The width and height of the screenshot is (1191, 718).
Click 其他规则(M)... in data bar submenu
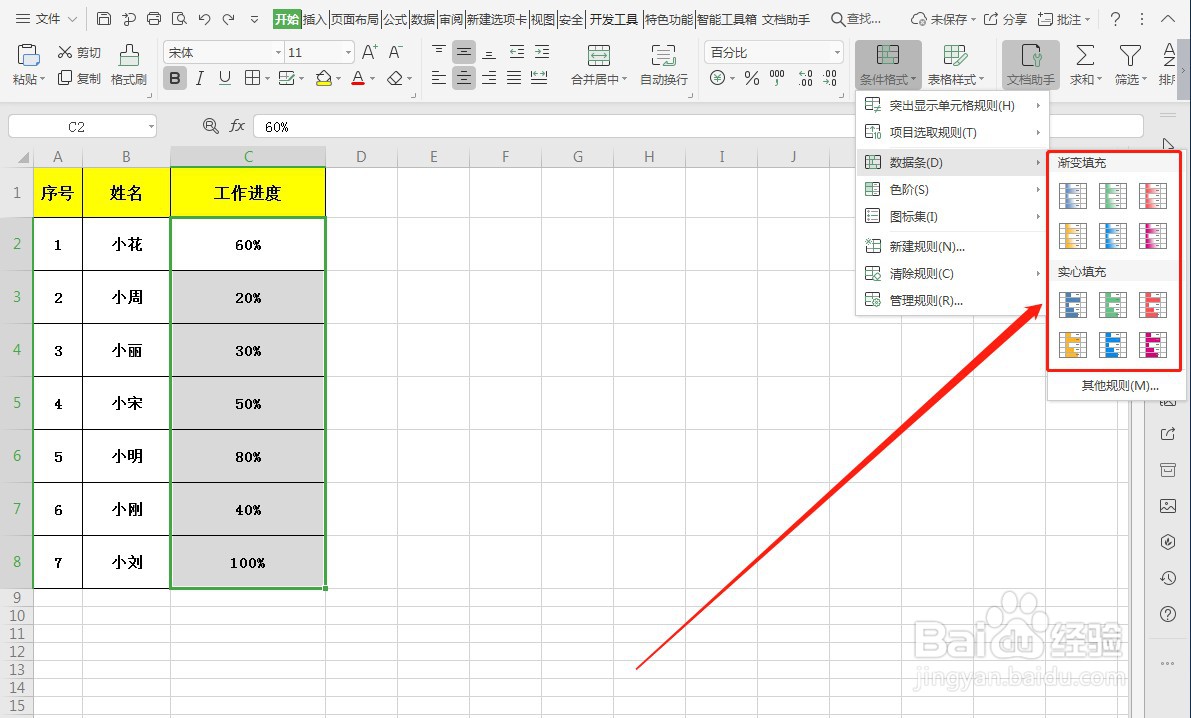coord(1120,385)
